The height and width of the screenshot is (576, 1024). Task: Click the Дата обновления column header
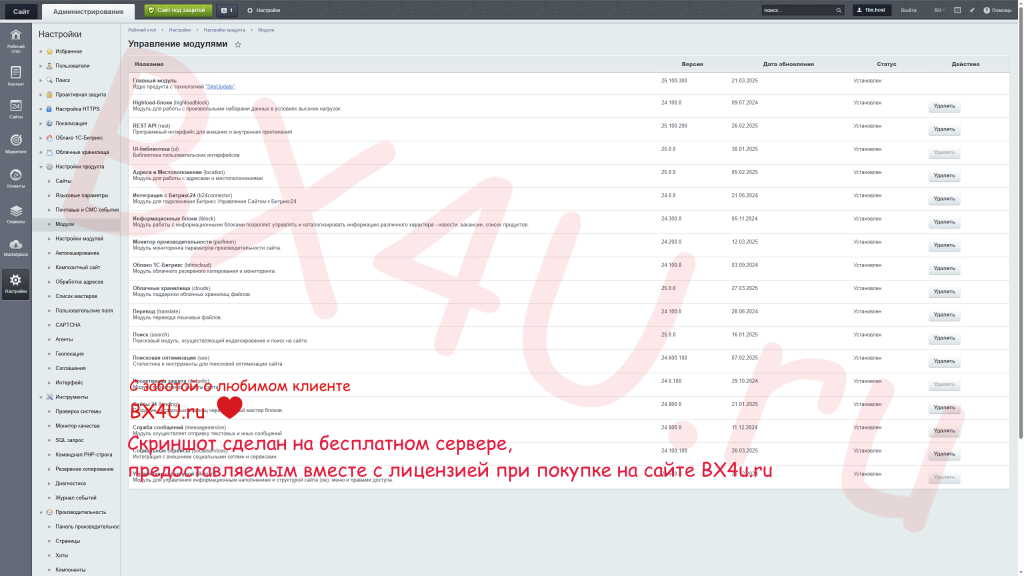tap(788, 64)
